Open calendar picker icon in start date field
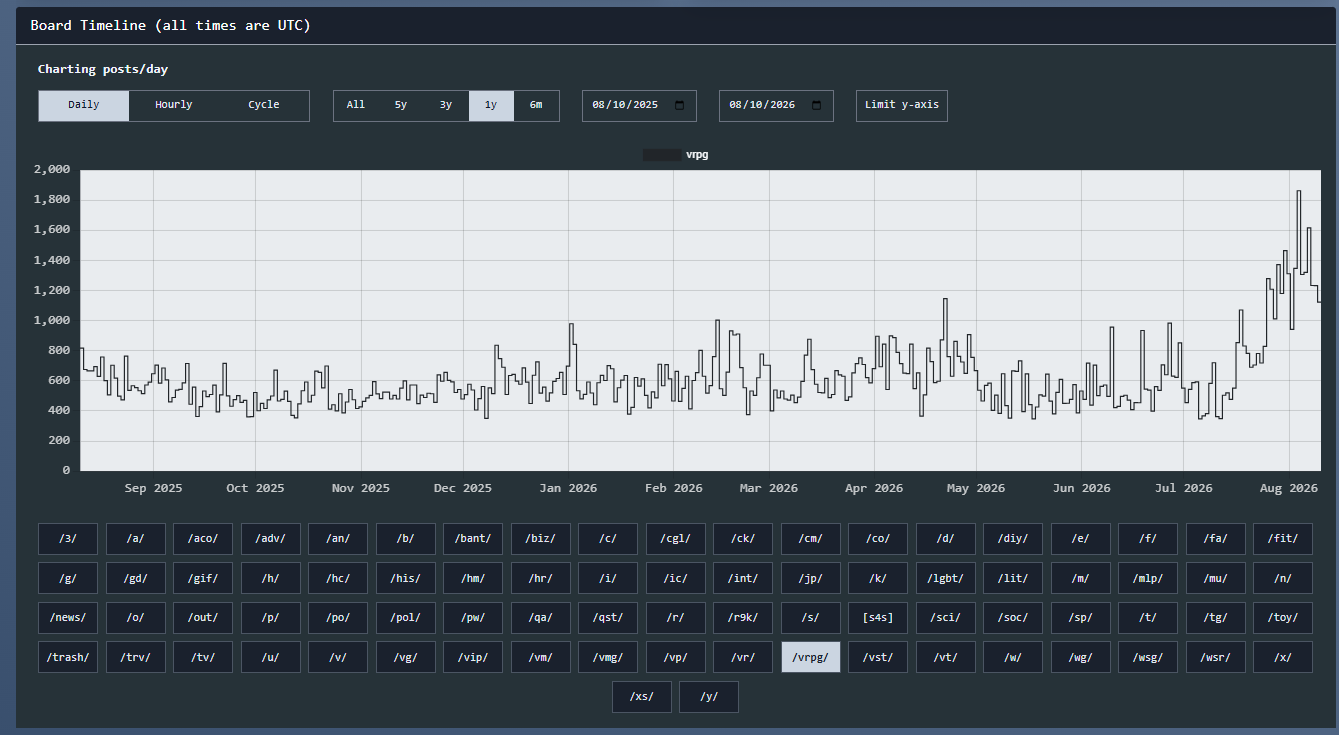 [680, 105]
